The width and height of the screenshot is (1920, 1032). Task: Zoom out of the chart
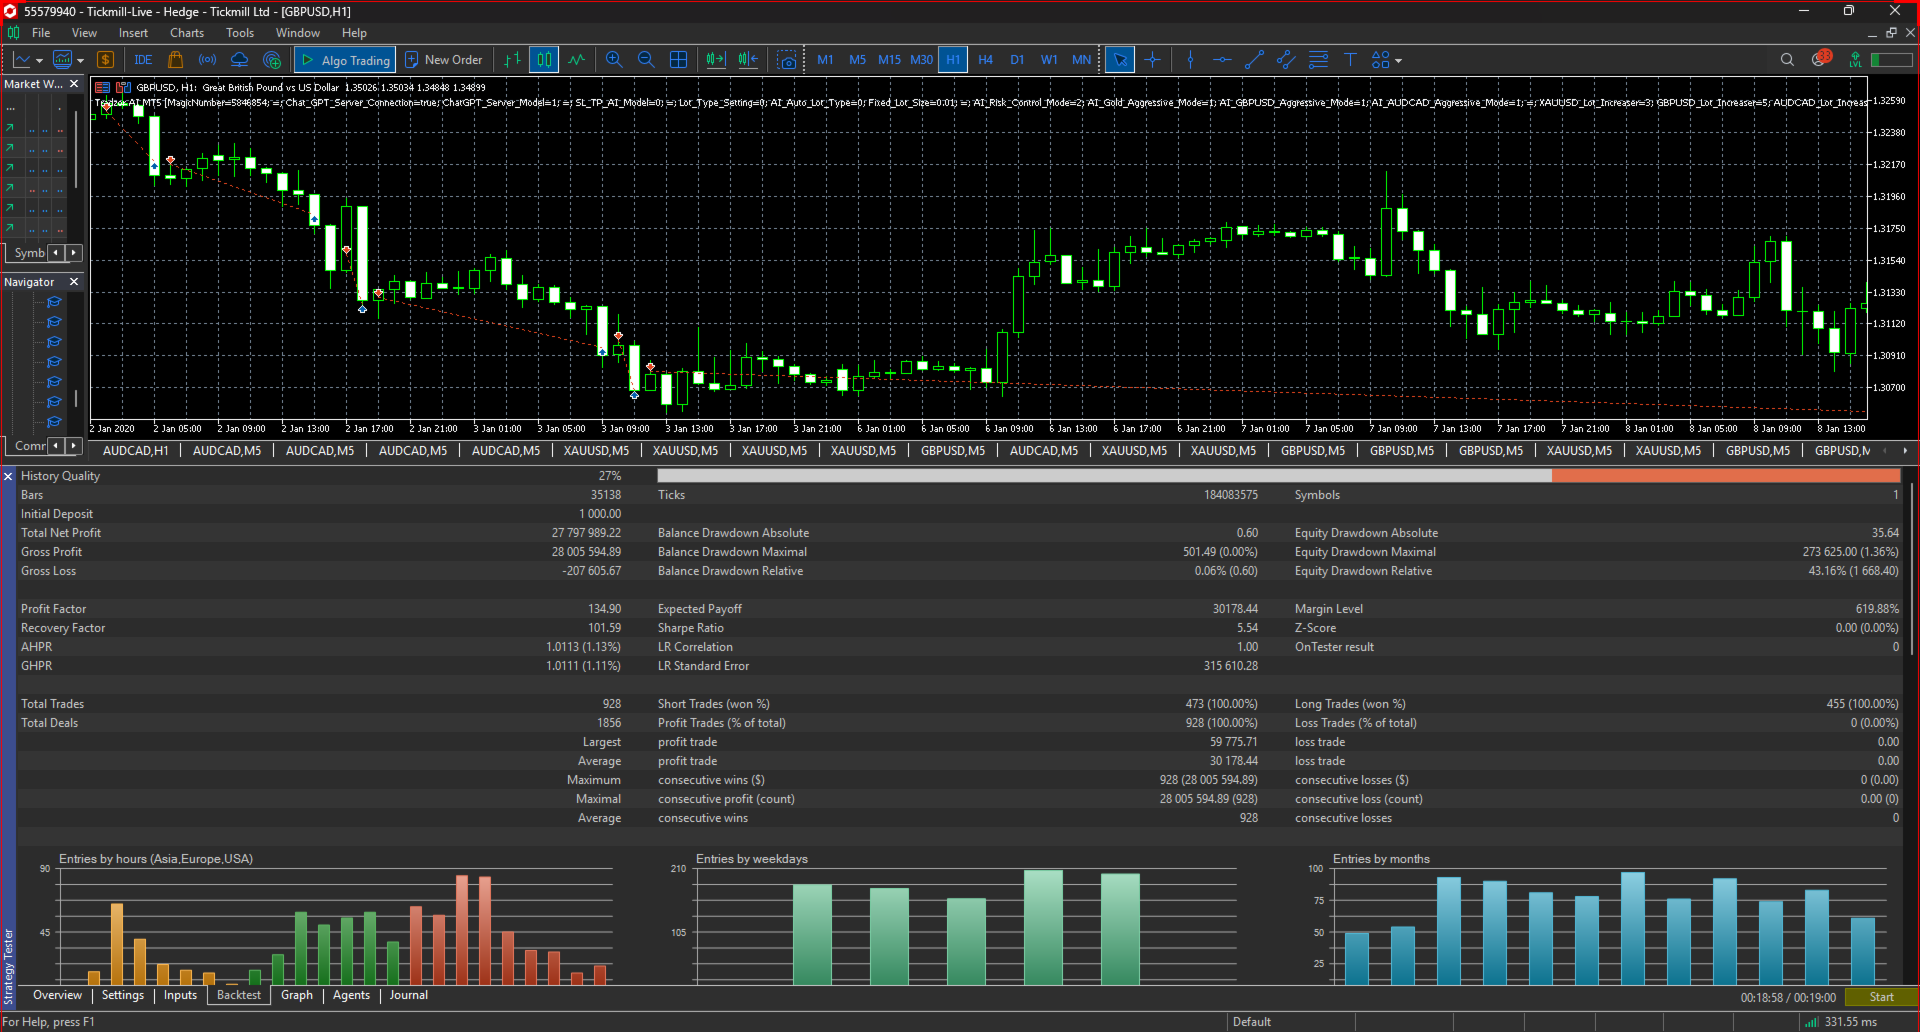(646, 60)
